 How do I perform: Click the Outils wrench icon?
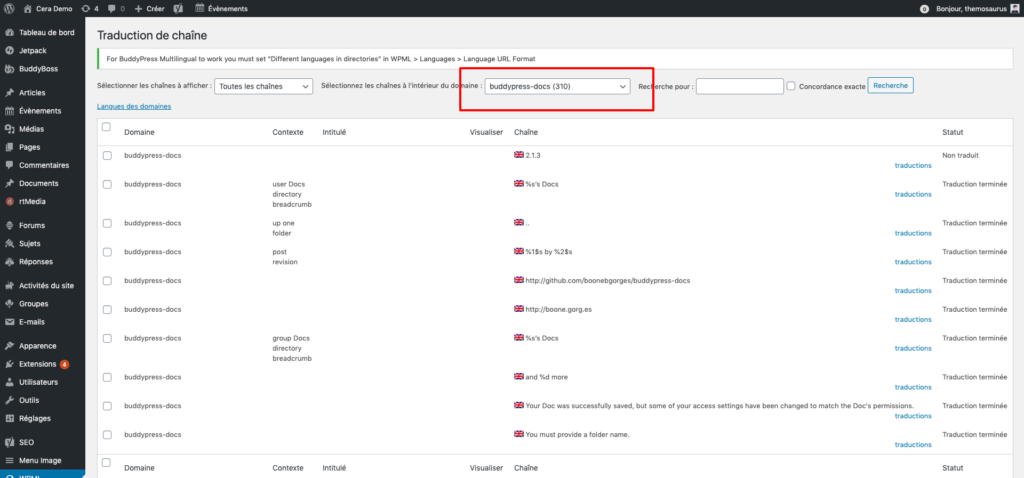(x=9, y=400)
